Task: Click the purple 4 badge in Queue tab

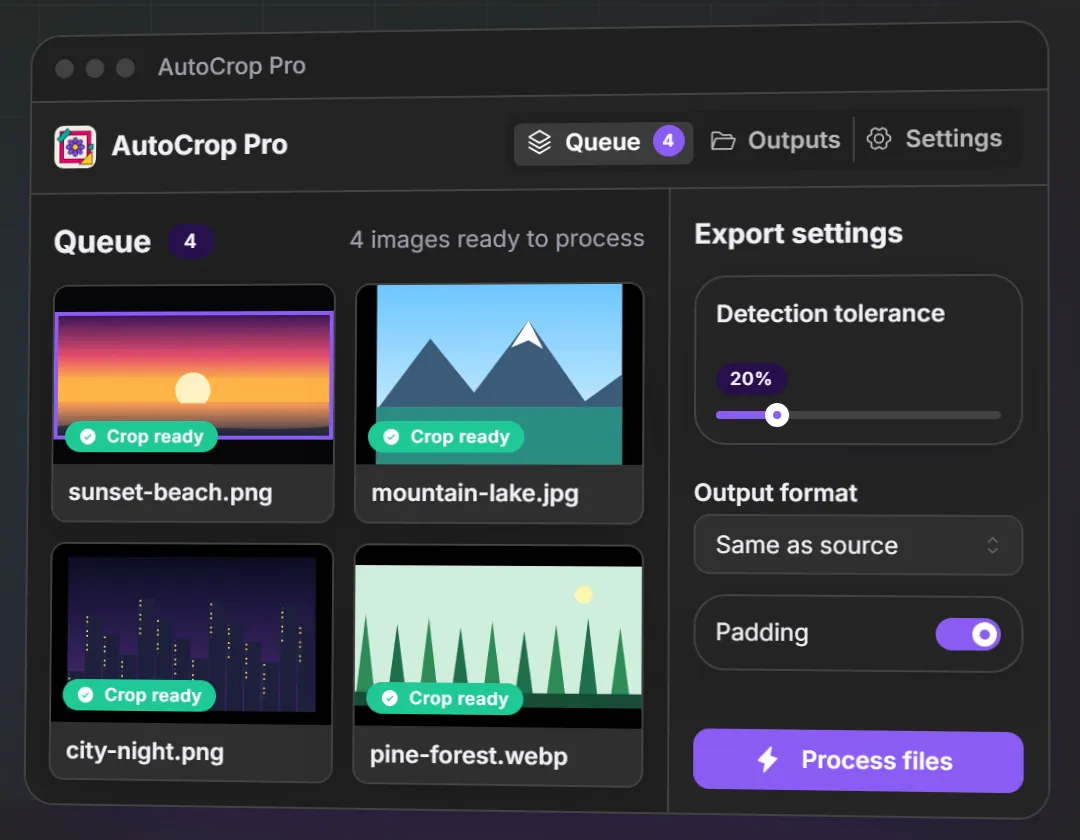Action: click(668, 140)
